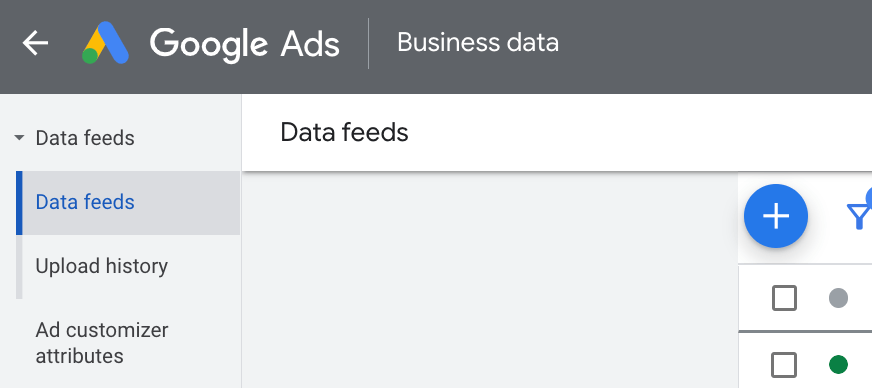This screenshot has height=388, width=872.
Task: Check the box beside the green-status feed
Action: 784,365
